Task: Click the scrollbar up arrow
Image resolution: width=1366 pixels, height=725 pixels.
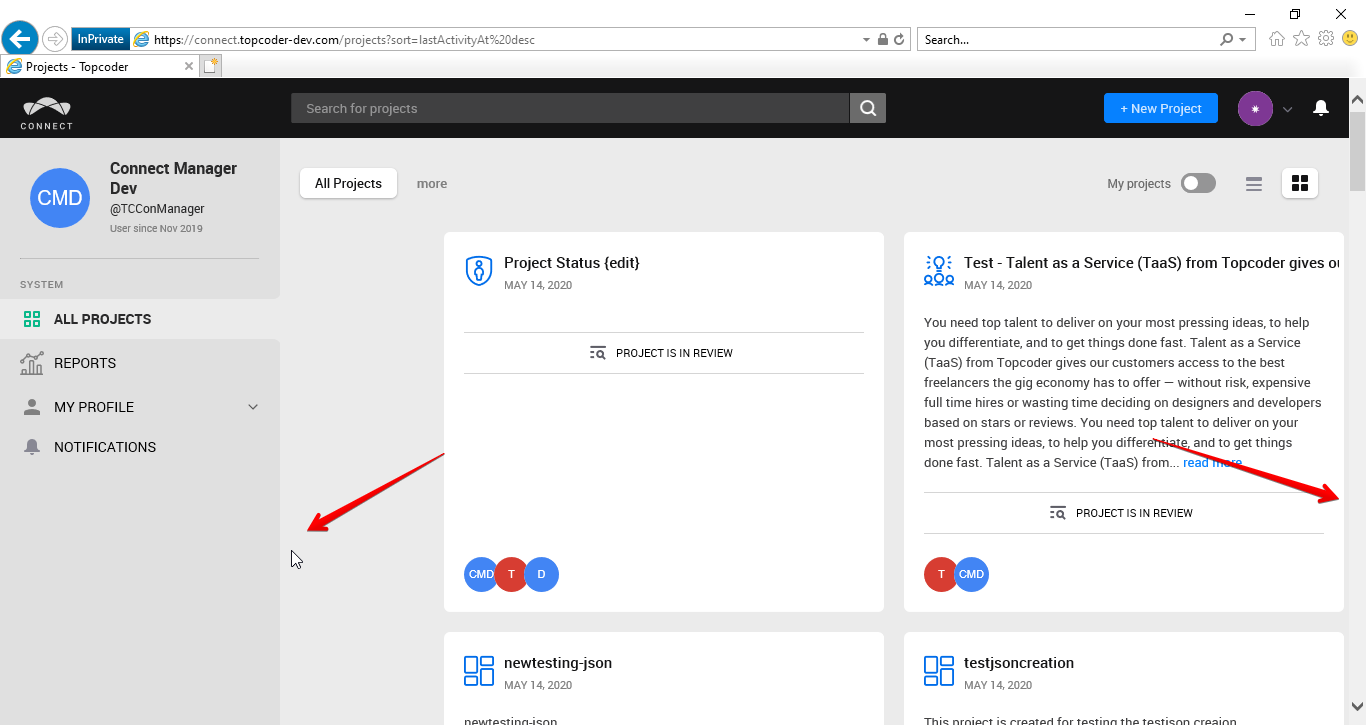Action: [x=1357, y=100]
